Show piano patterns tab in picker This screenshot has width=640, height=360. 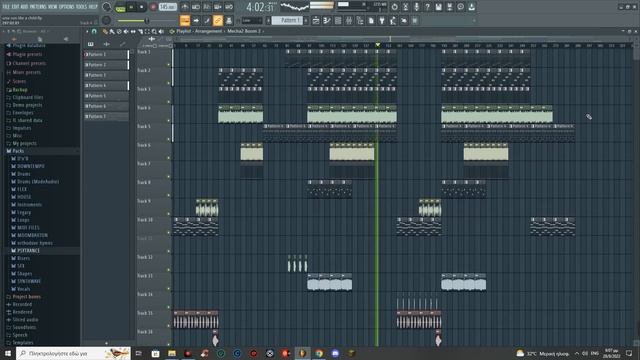[91, 44]
